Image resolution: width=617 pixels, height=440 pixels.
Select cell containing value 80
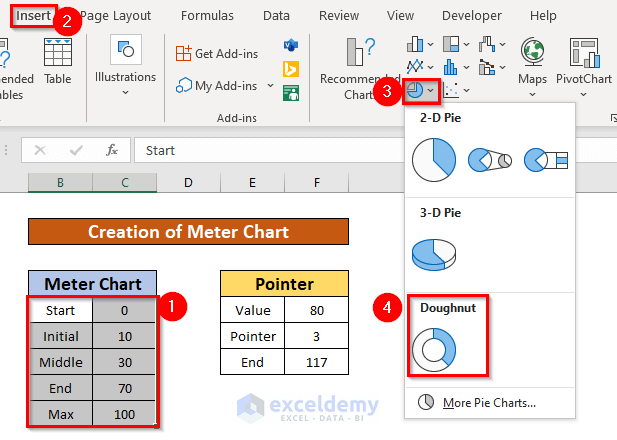pyautogui.click(x=316, y=310)
